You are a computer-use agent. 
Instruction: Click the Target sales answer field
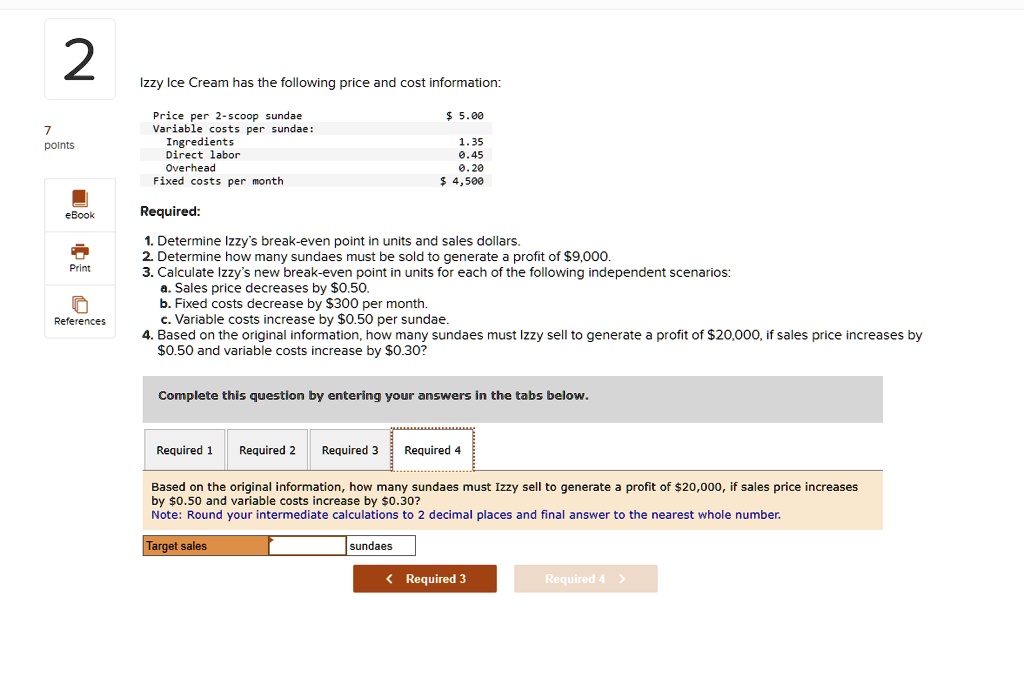tap(306, 545)
